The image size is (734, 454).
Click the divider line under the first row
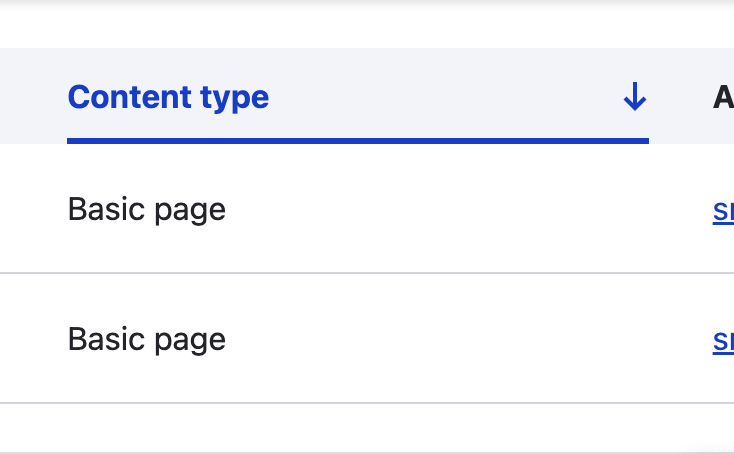(x=367, y=273)
